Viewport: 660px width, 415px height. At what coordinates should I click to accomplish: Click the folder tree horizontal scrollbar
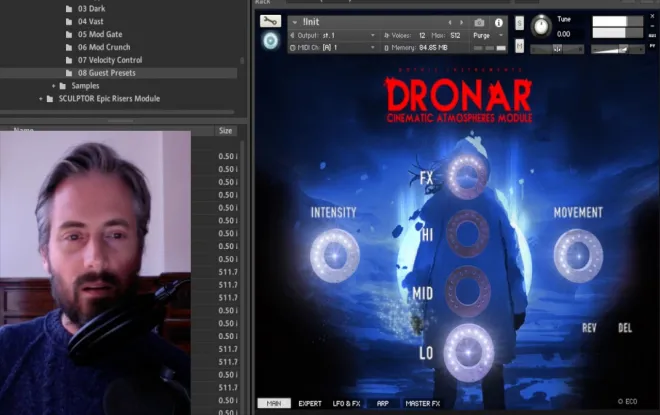(117, 112)
